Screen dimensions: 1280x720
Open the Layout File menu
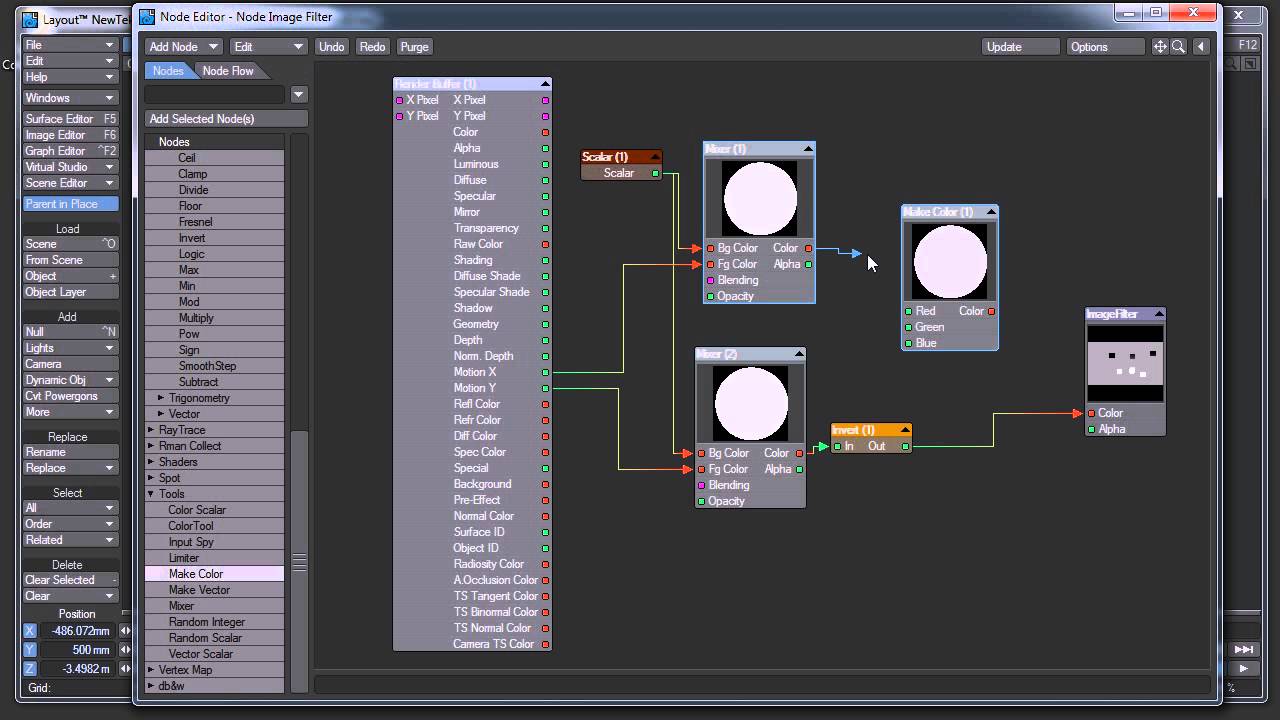(71, 45)
